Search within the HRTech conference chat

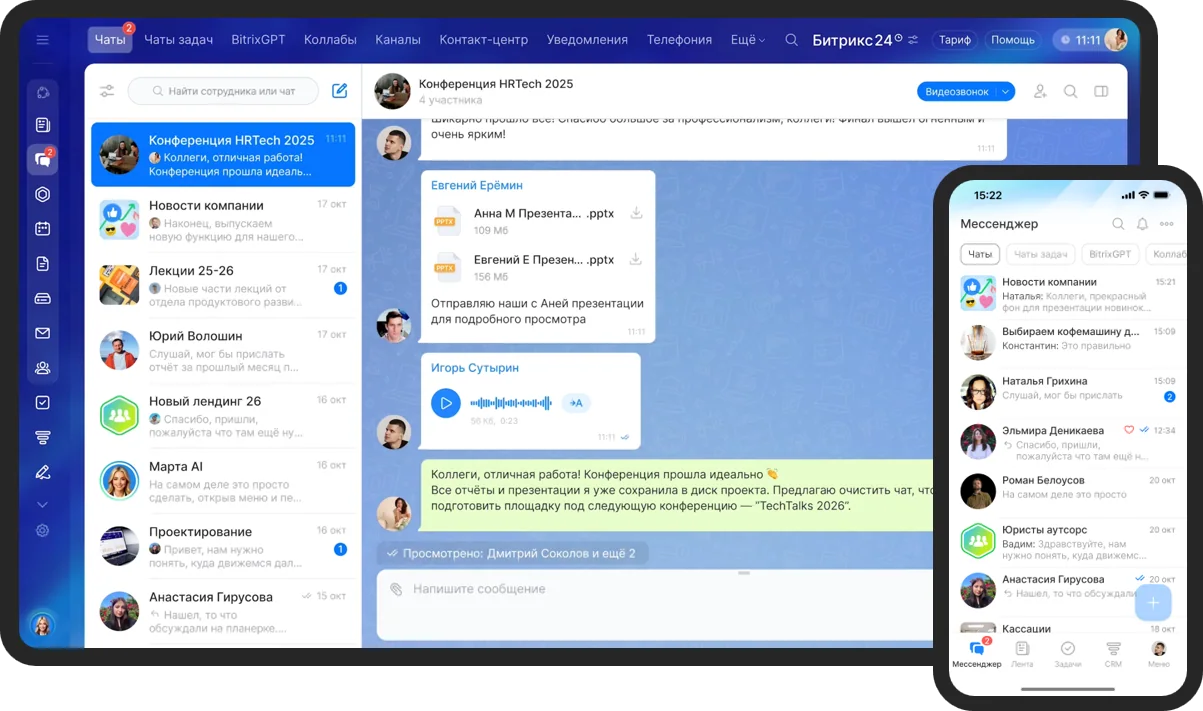[1070, 91]
